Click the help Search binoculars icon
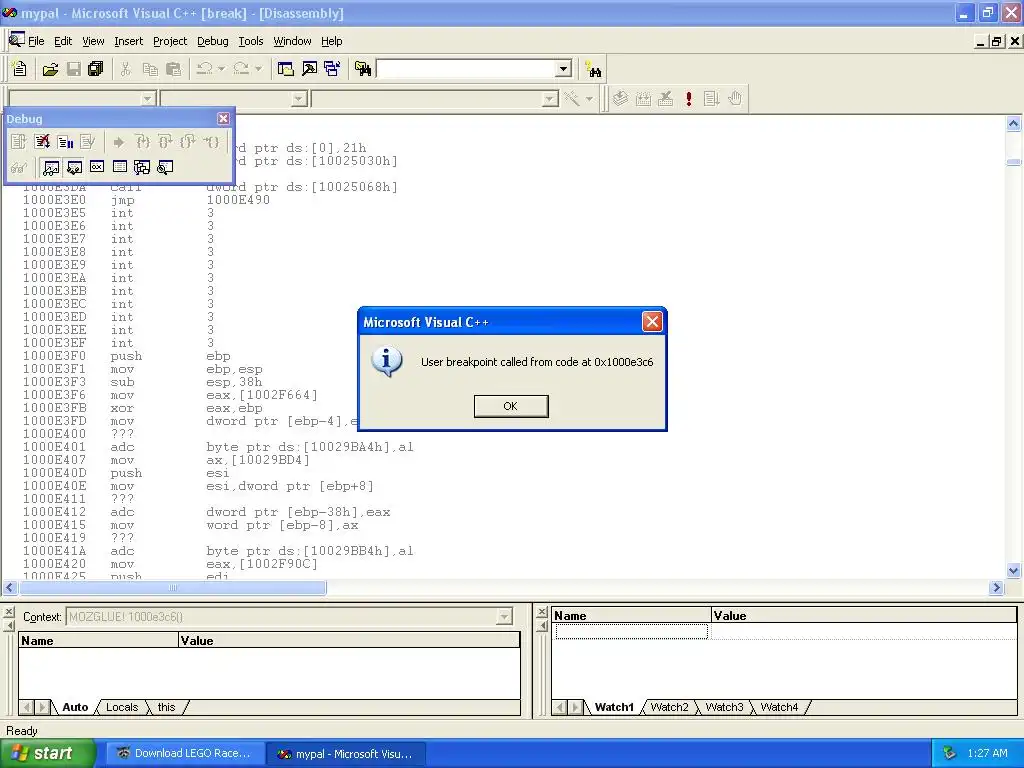 point(593,69)
